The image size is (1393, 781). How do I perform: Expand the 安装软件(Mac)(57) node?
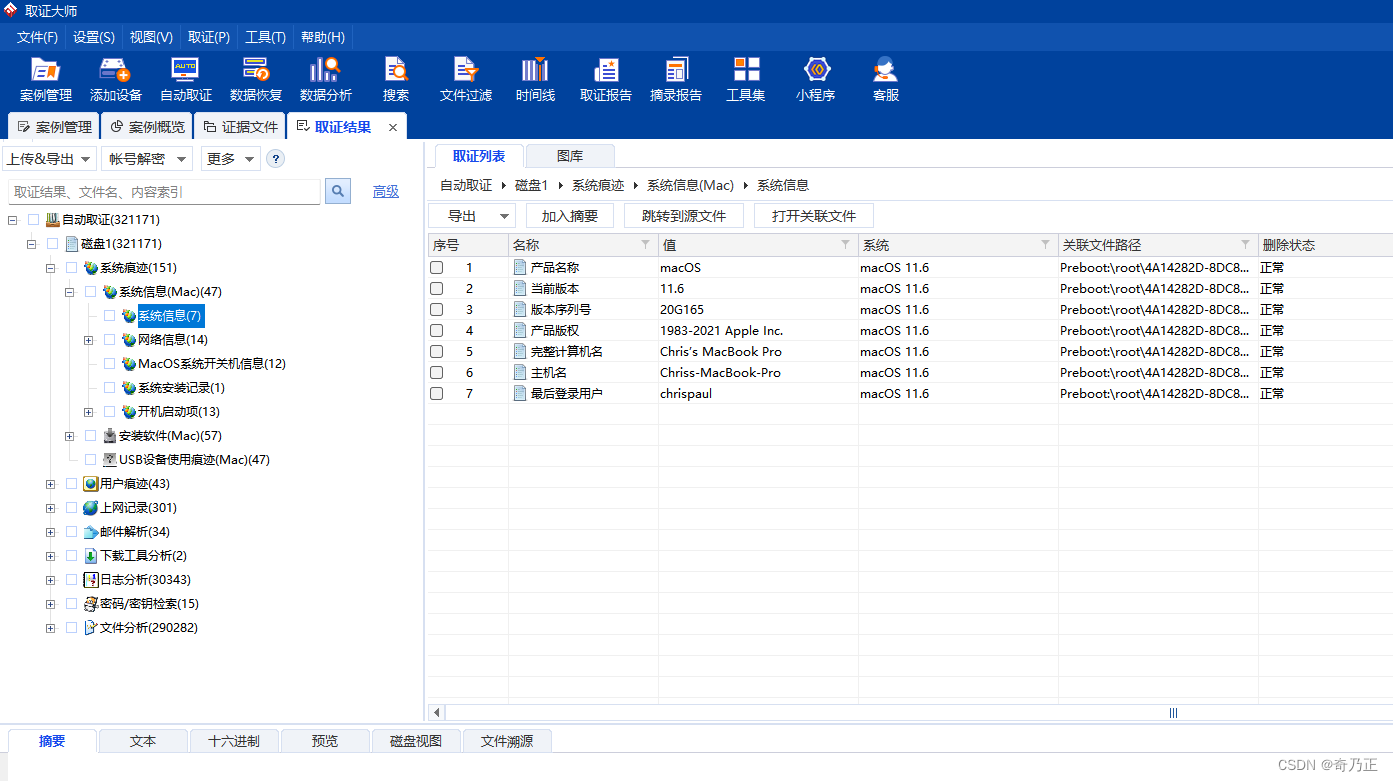coord(69,436)
